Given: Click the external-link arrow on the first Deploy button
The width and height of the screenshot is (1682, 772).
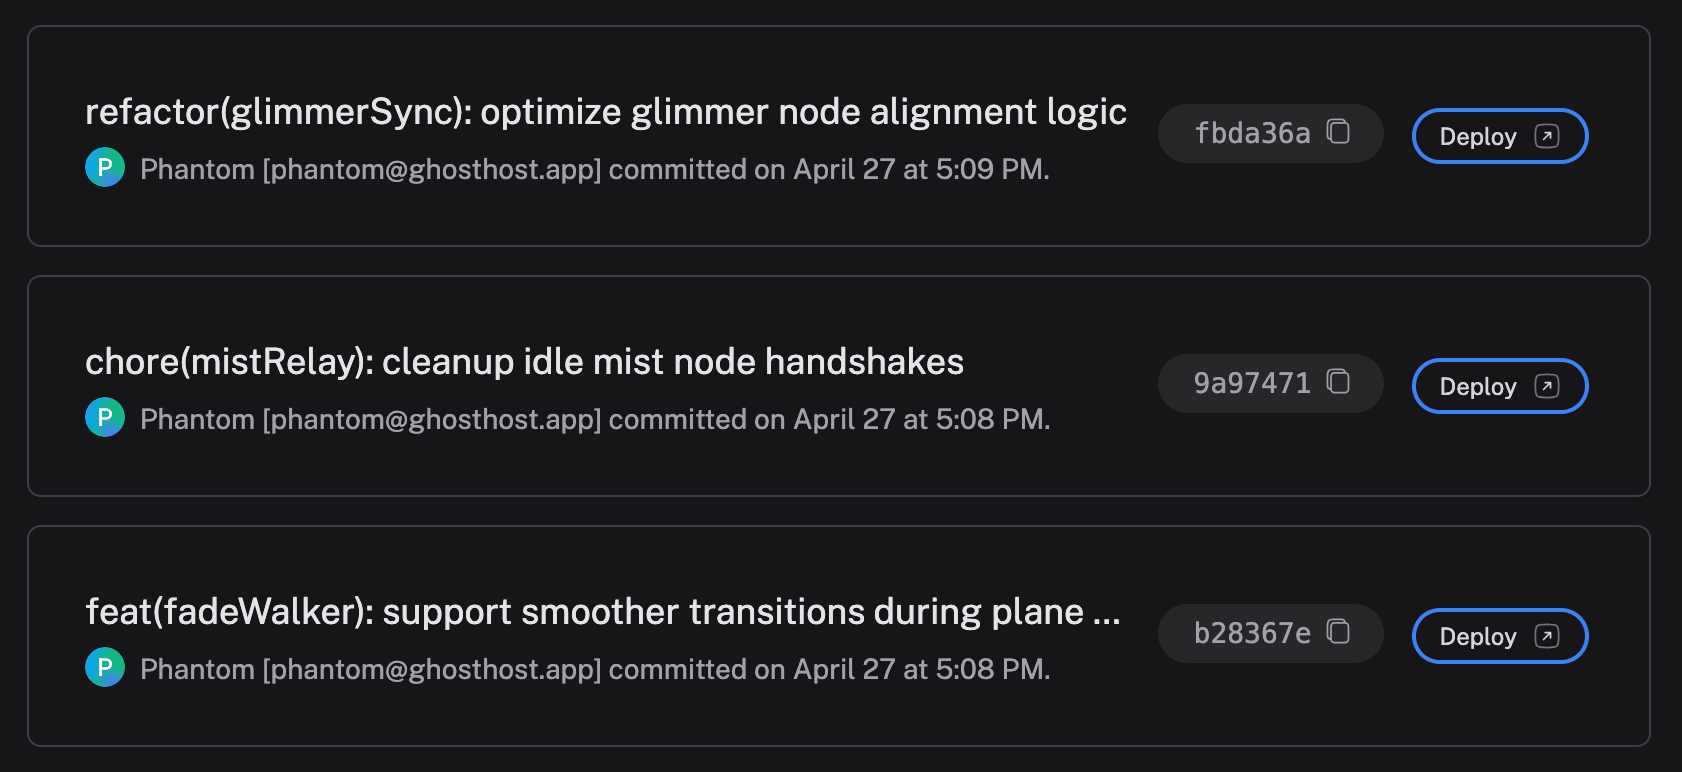Looking at the screenshot, I should coord(1546,136).
